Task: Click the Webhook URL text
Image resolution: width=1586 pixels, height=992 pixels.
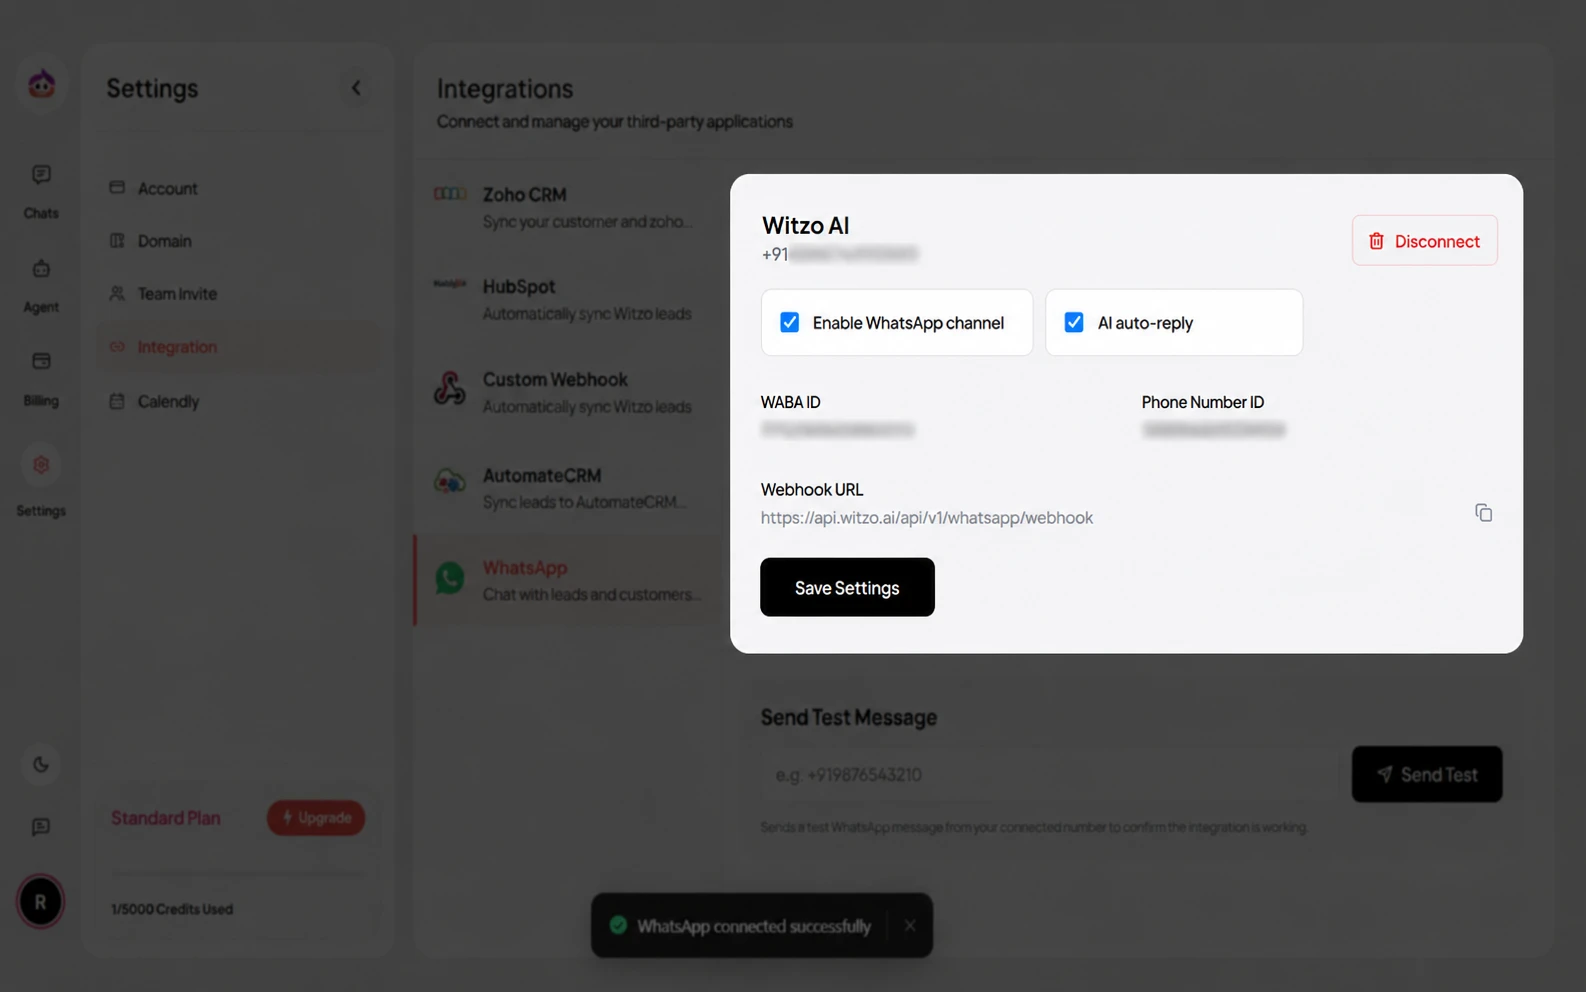Action: point(927,518)
